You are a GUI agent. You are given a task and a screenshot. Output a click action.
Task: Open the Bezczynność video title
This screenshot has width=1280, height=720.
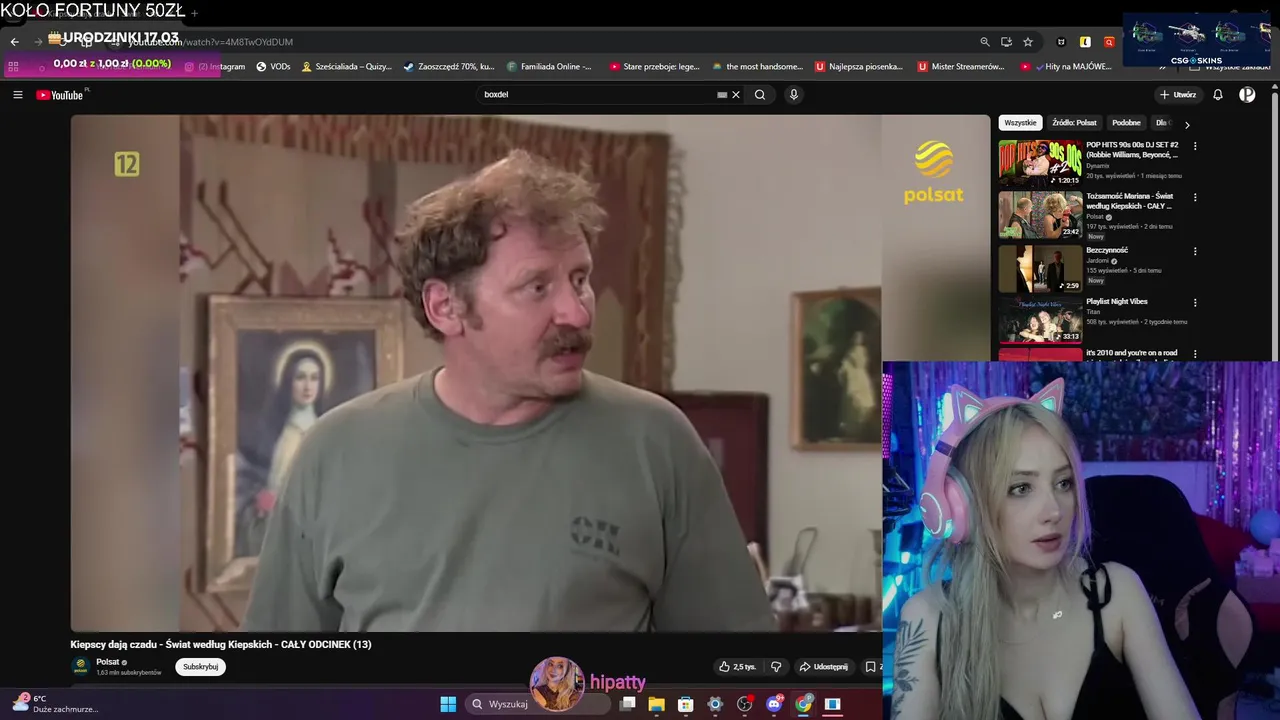pyautogui.click(x=1107, y=250)
